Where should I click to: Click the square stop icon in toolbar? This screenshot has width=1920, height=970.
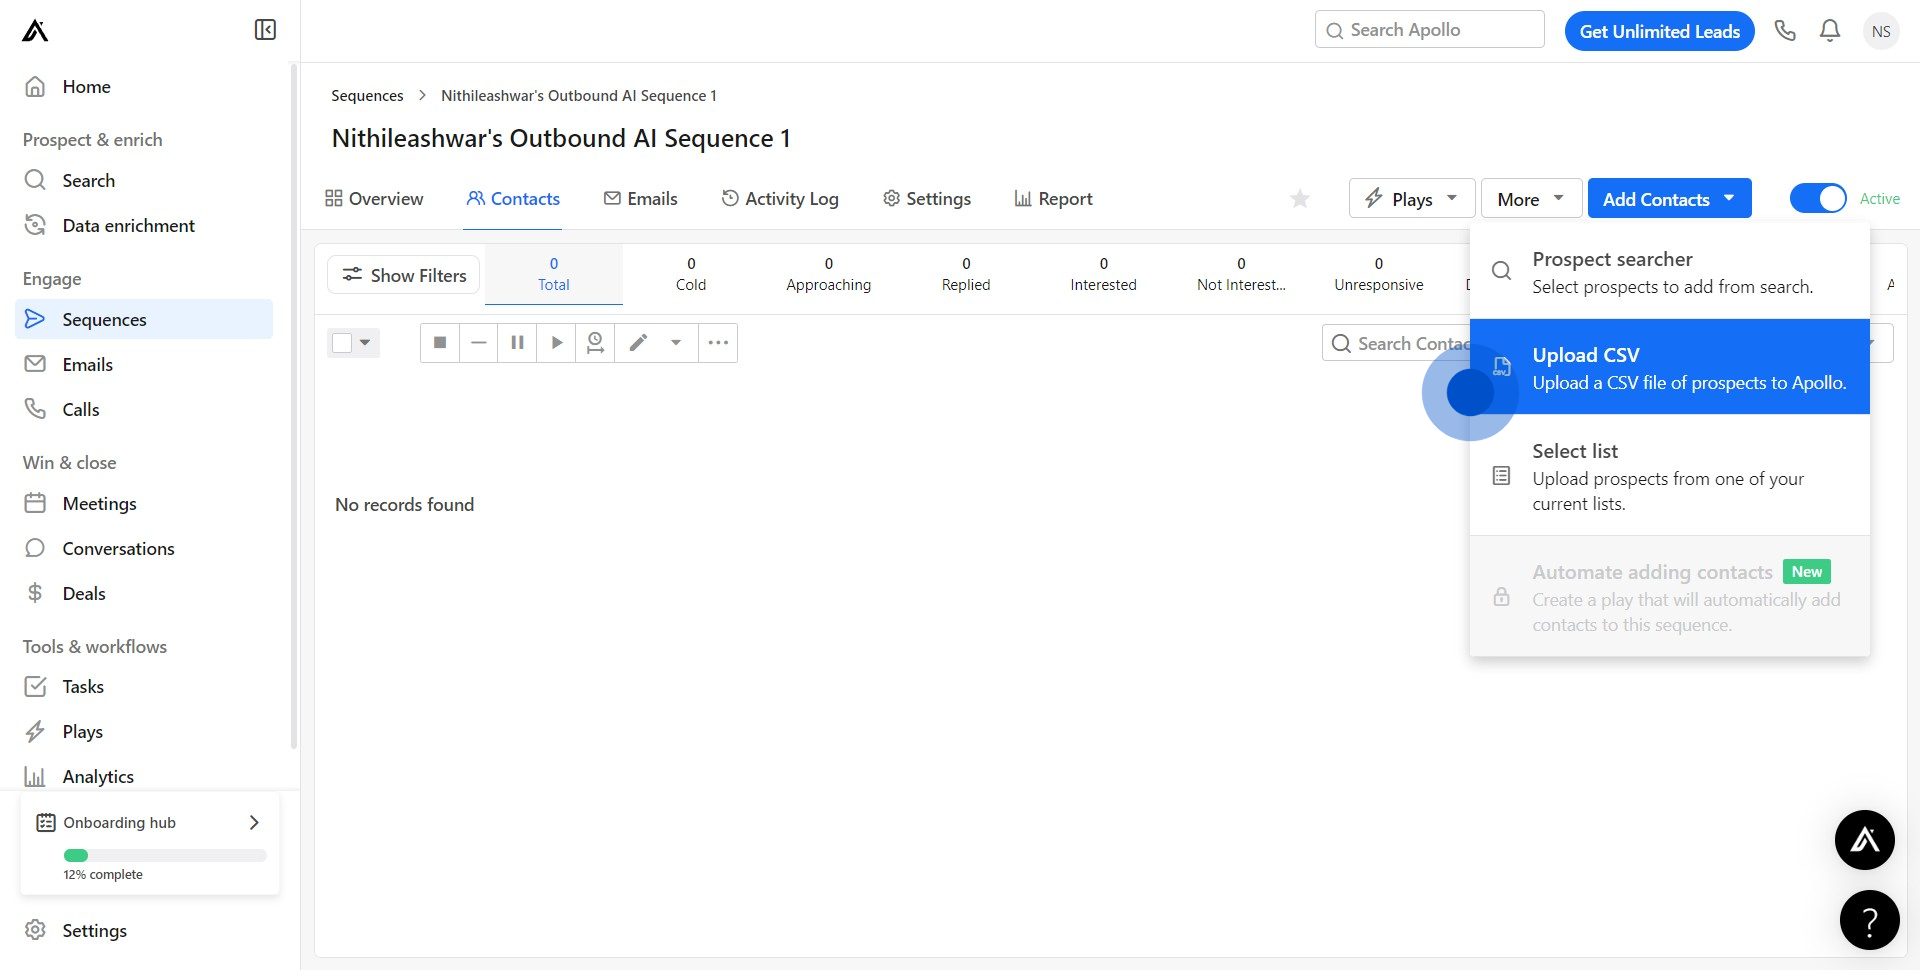(x=439, y=342)
